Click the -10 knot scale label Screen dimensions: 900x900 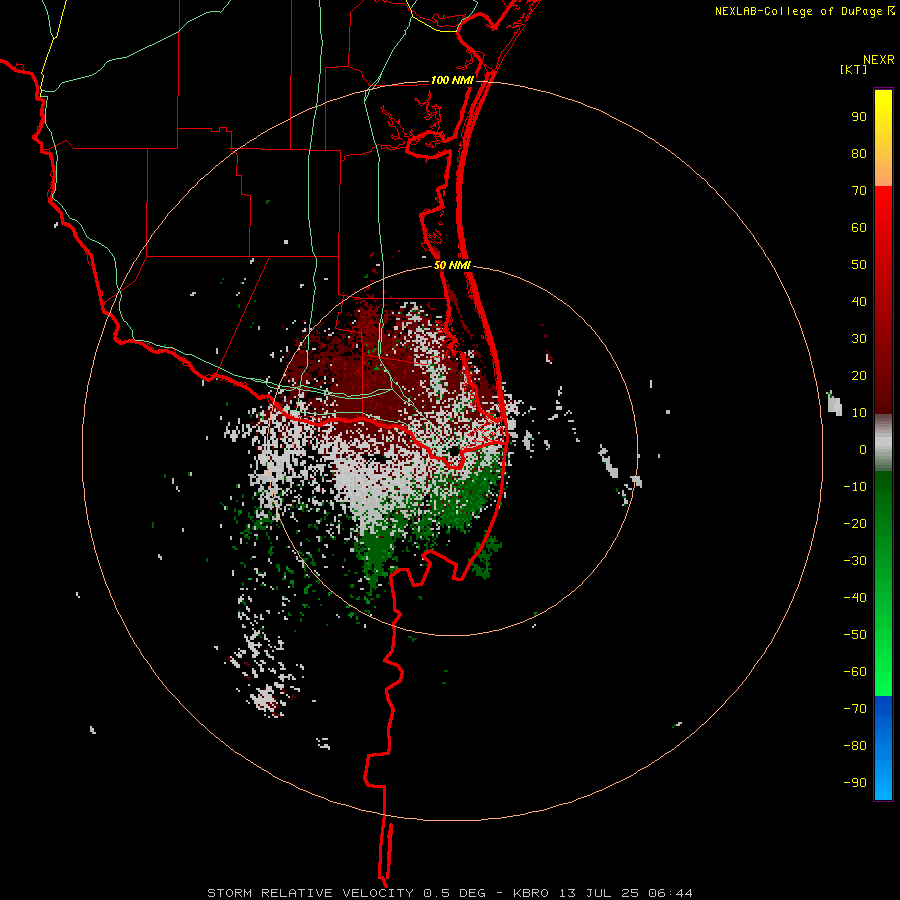pos(855,487)
